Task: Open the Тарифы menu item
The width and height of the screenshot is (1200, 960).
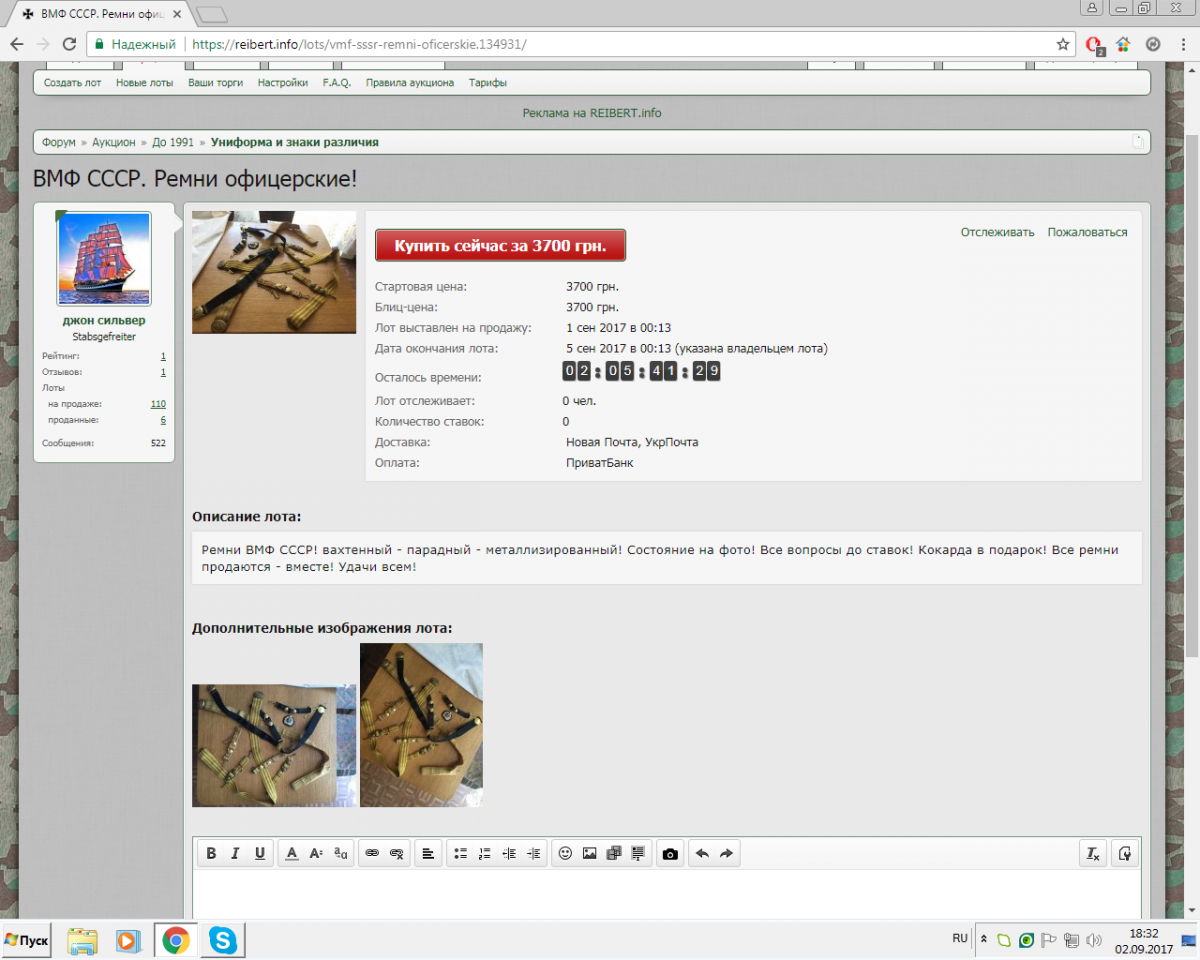Action: 488,83
